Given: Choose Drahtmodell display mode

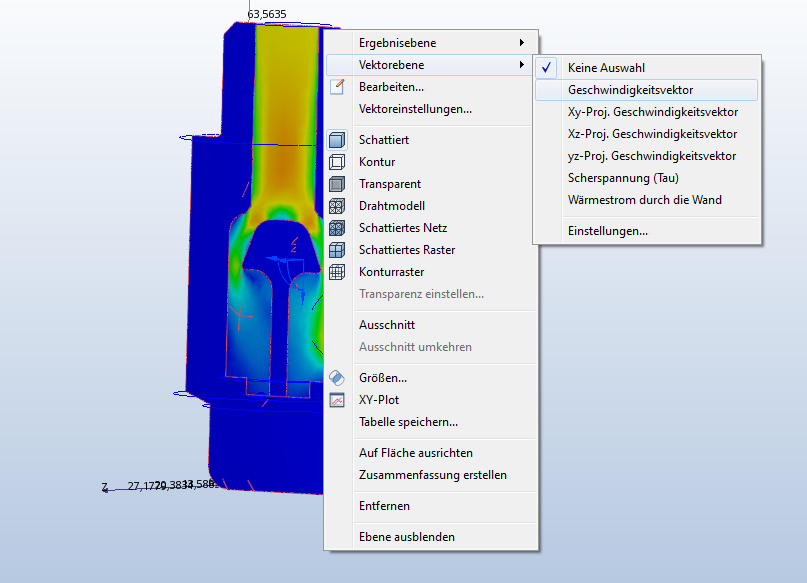Looking at the screenshot, I should click(x=431, y=206).
